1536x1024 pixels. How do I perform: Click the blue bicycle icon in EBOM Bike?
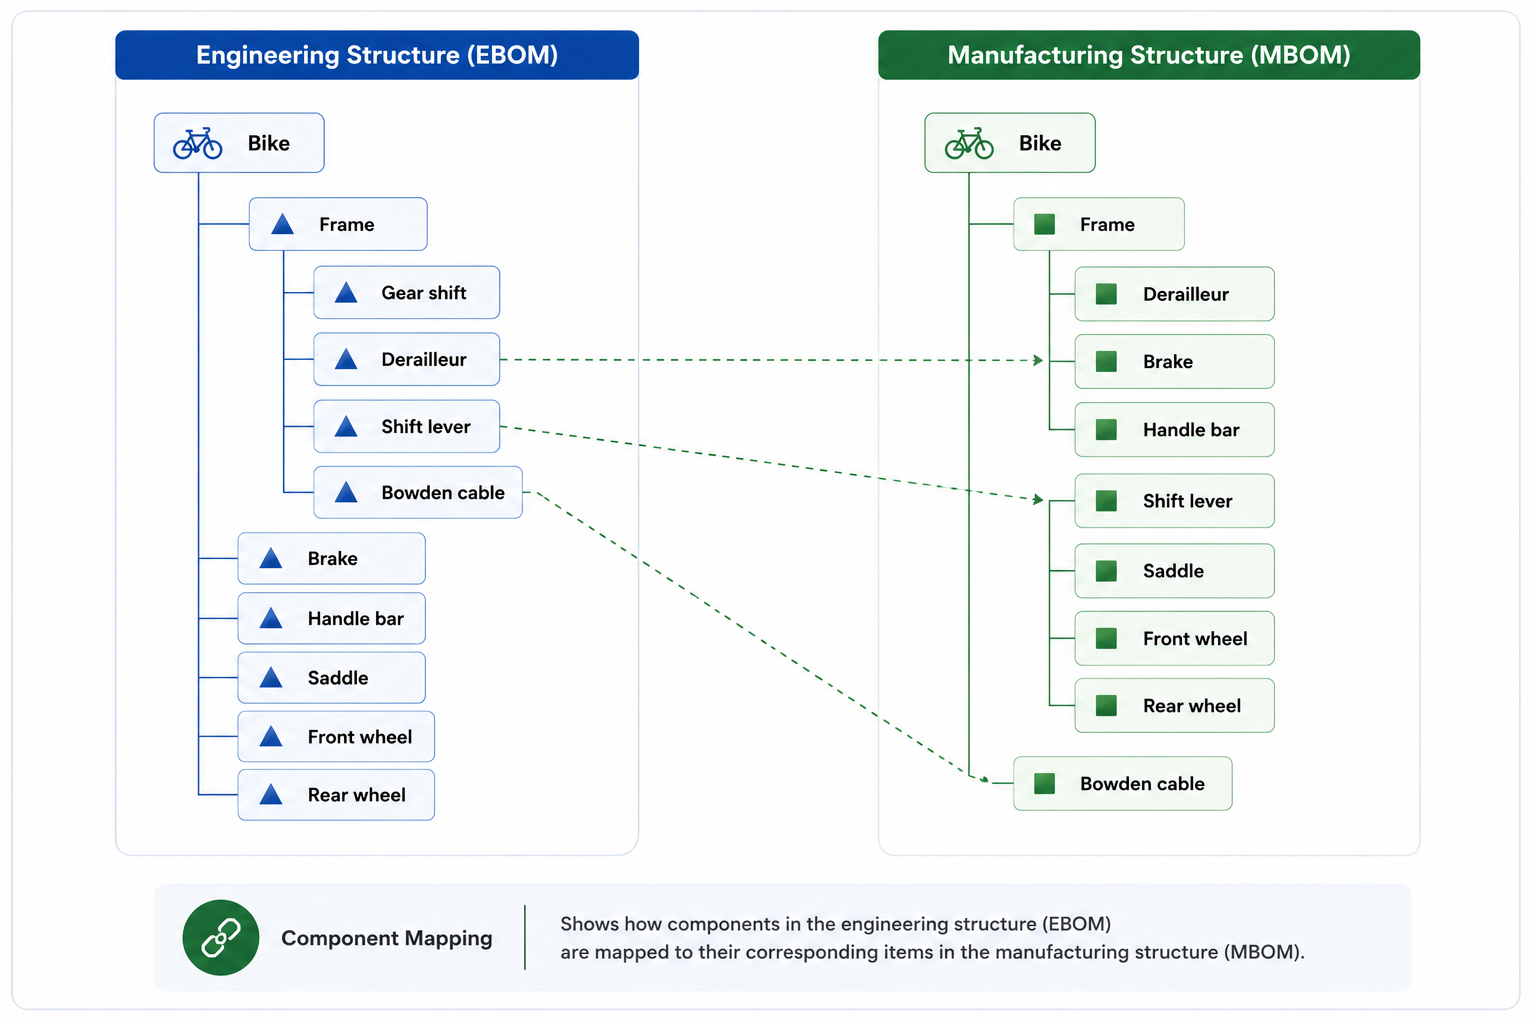coord(197,143)
